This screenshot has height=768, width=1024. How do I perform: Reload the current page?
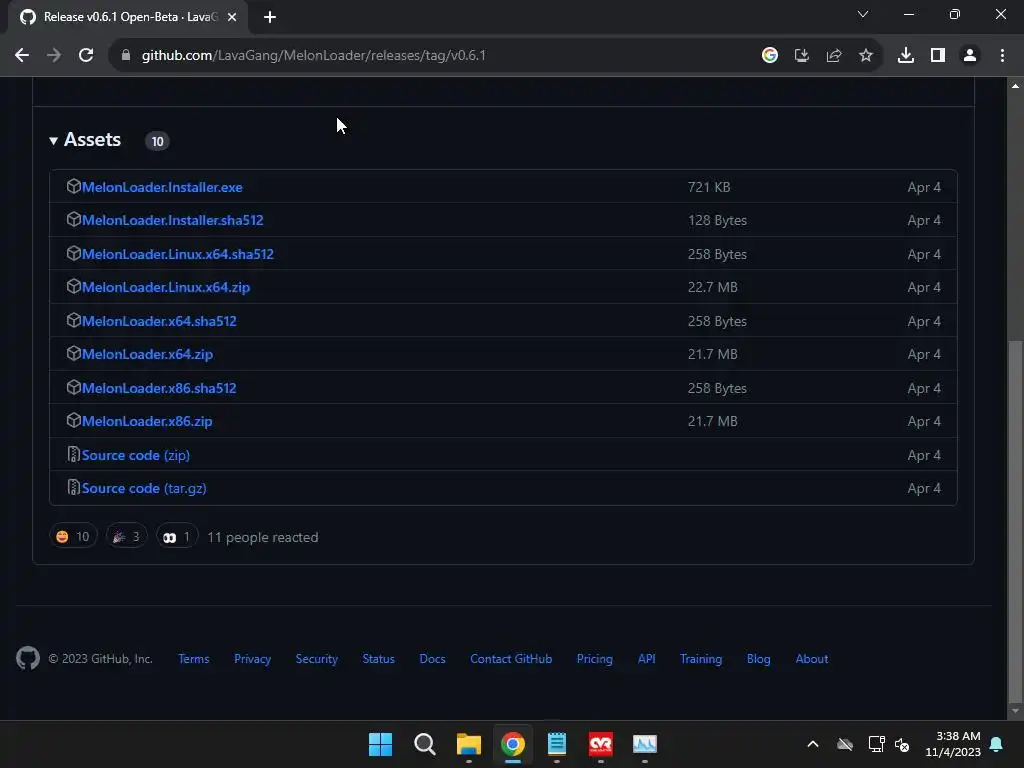click(86, 55)
